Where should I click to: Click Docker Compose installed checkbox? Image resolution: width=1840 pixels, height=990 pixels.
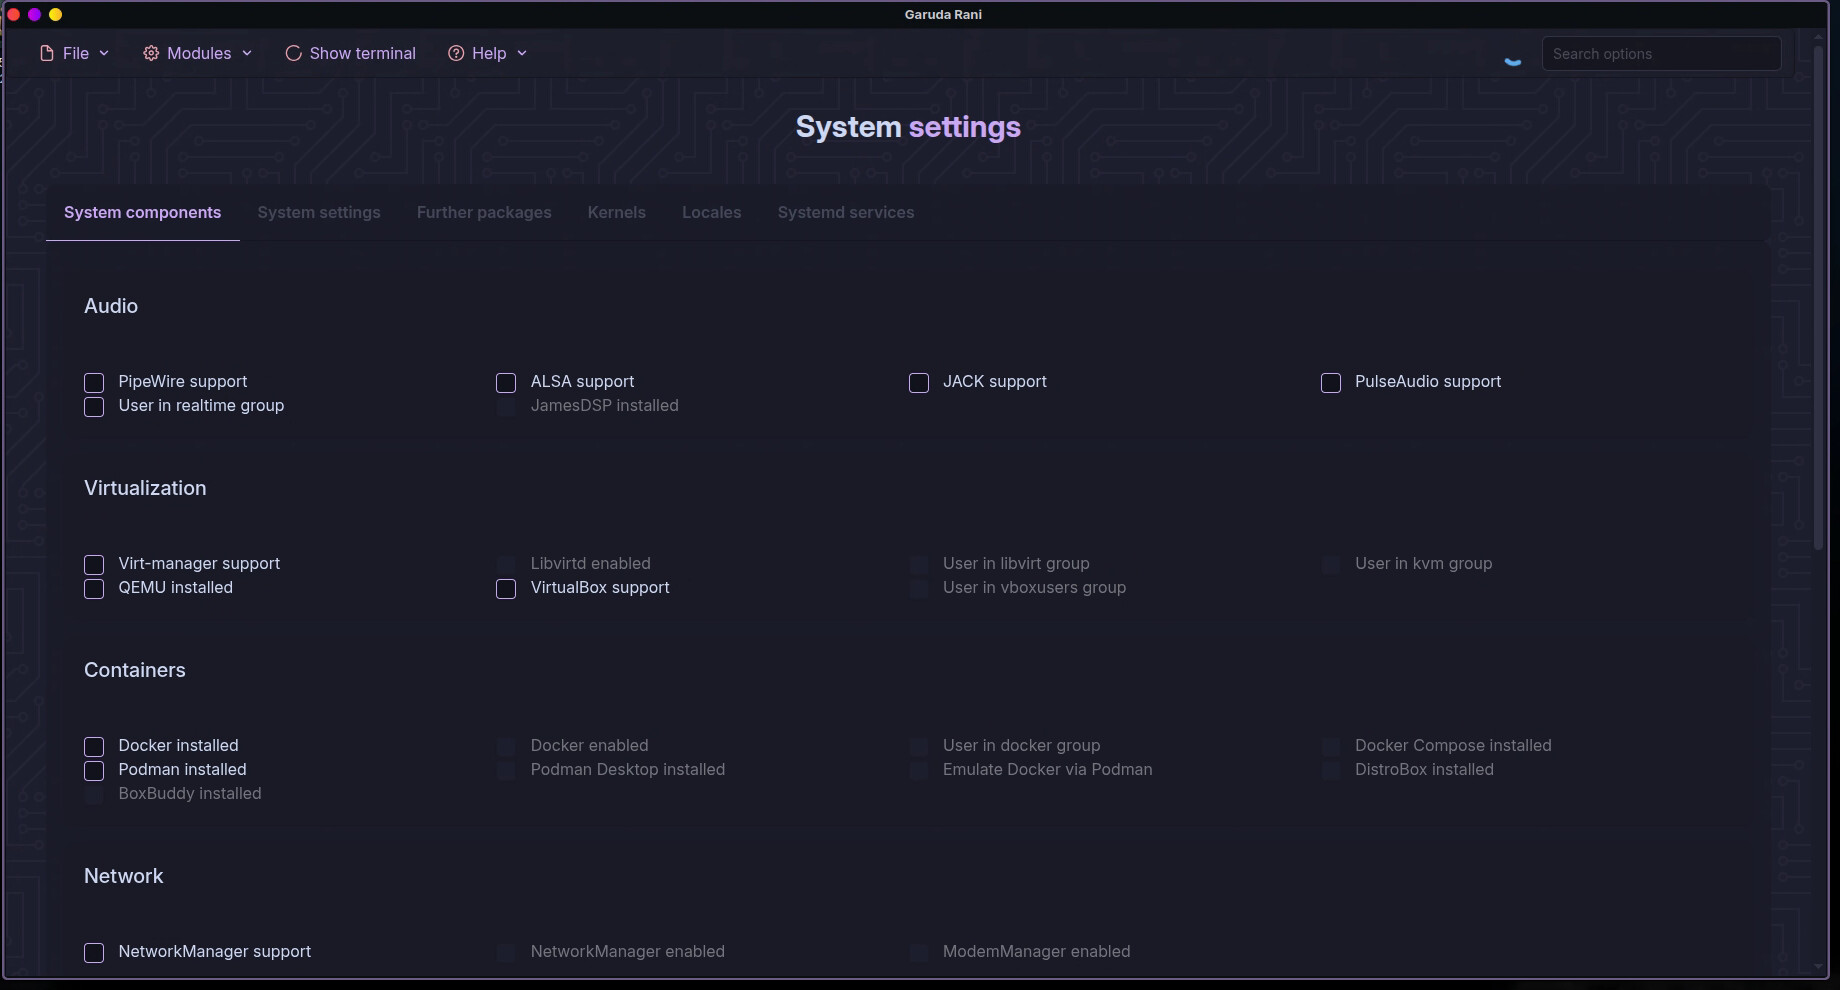pos(1331,747)
